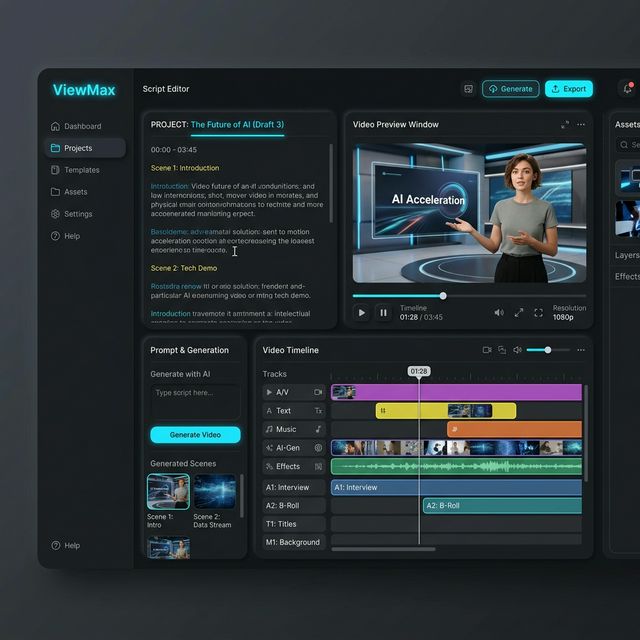Open Video Preview more options menu

tap(581, 124)
